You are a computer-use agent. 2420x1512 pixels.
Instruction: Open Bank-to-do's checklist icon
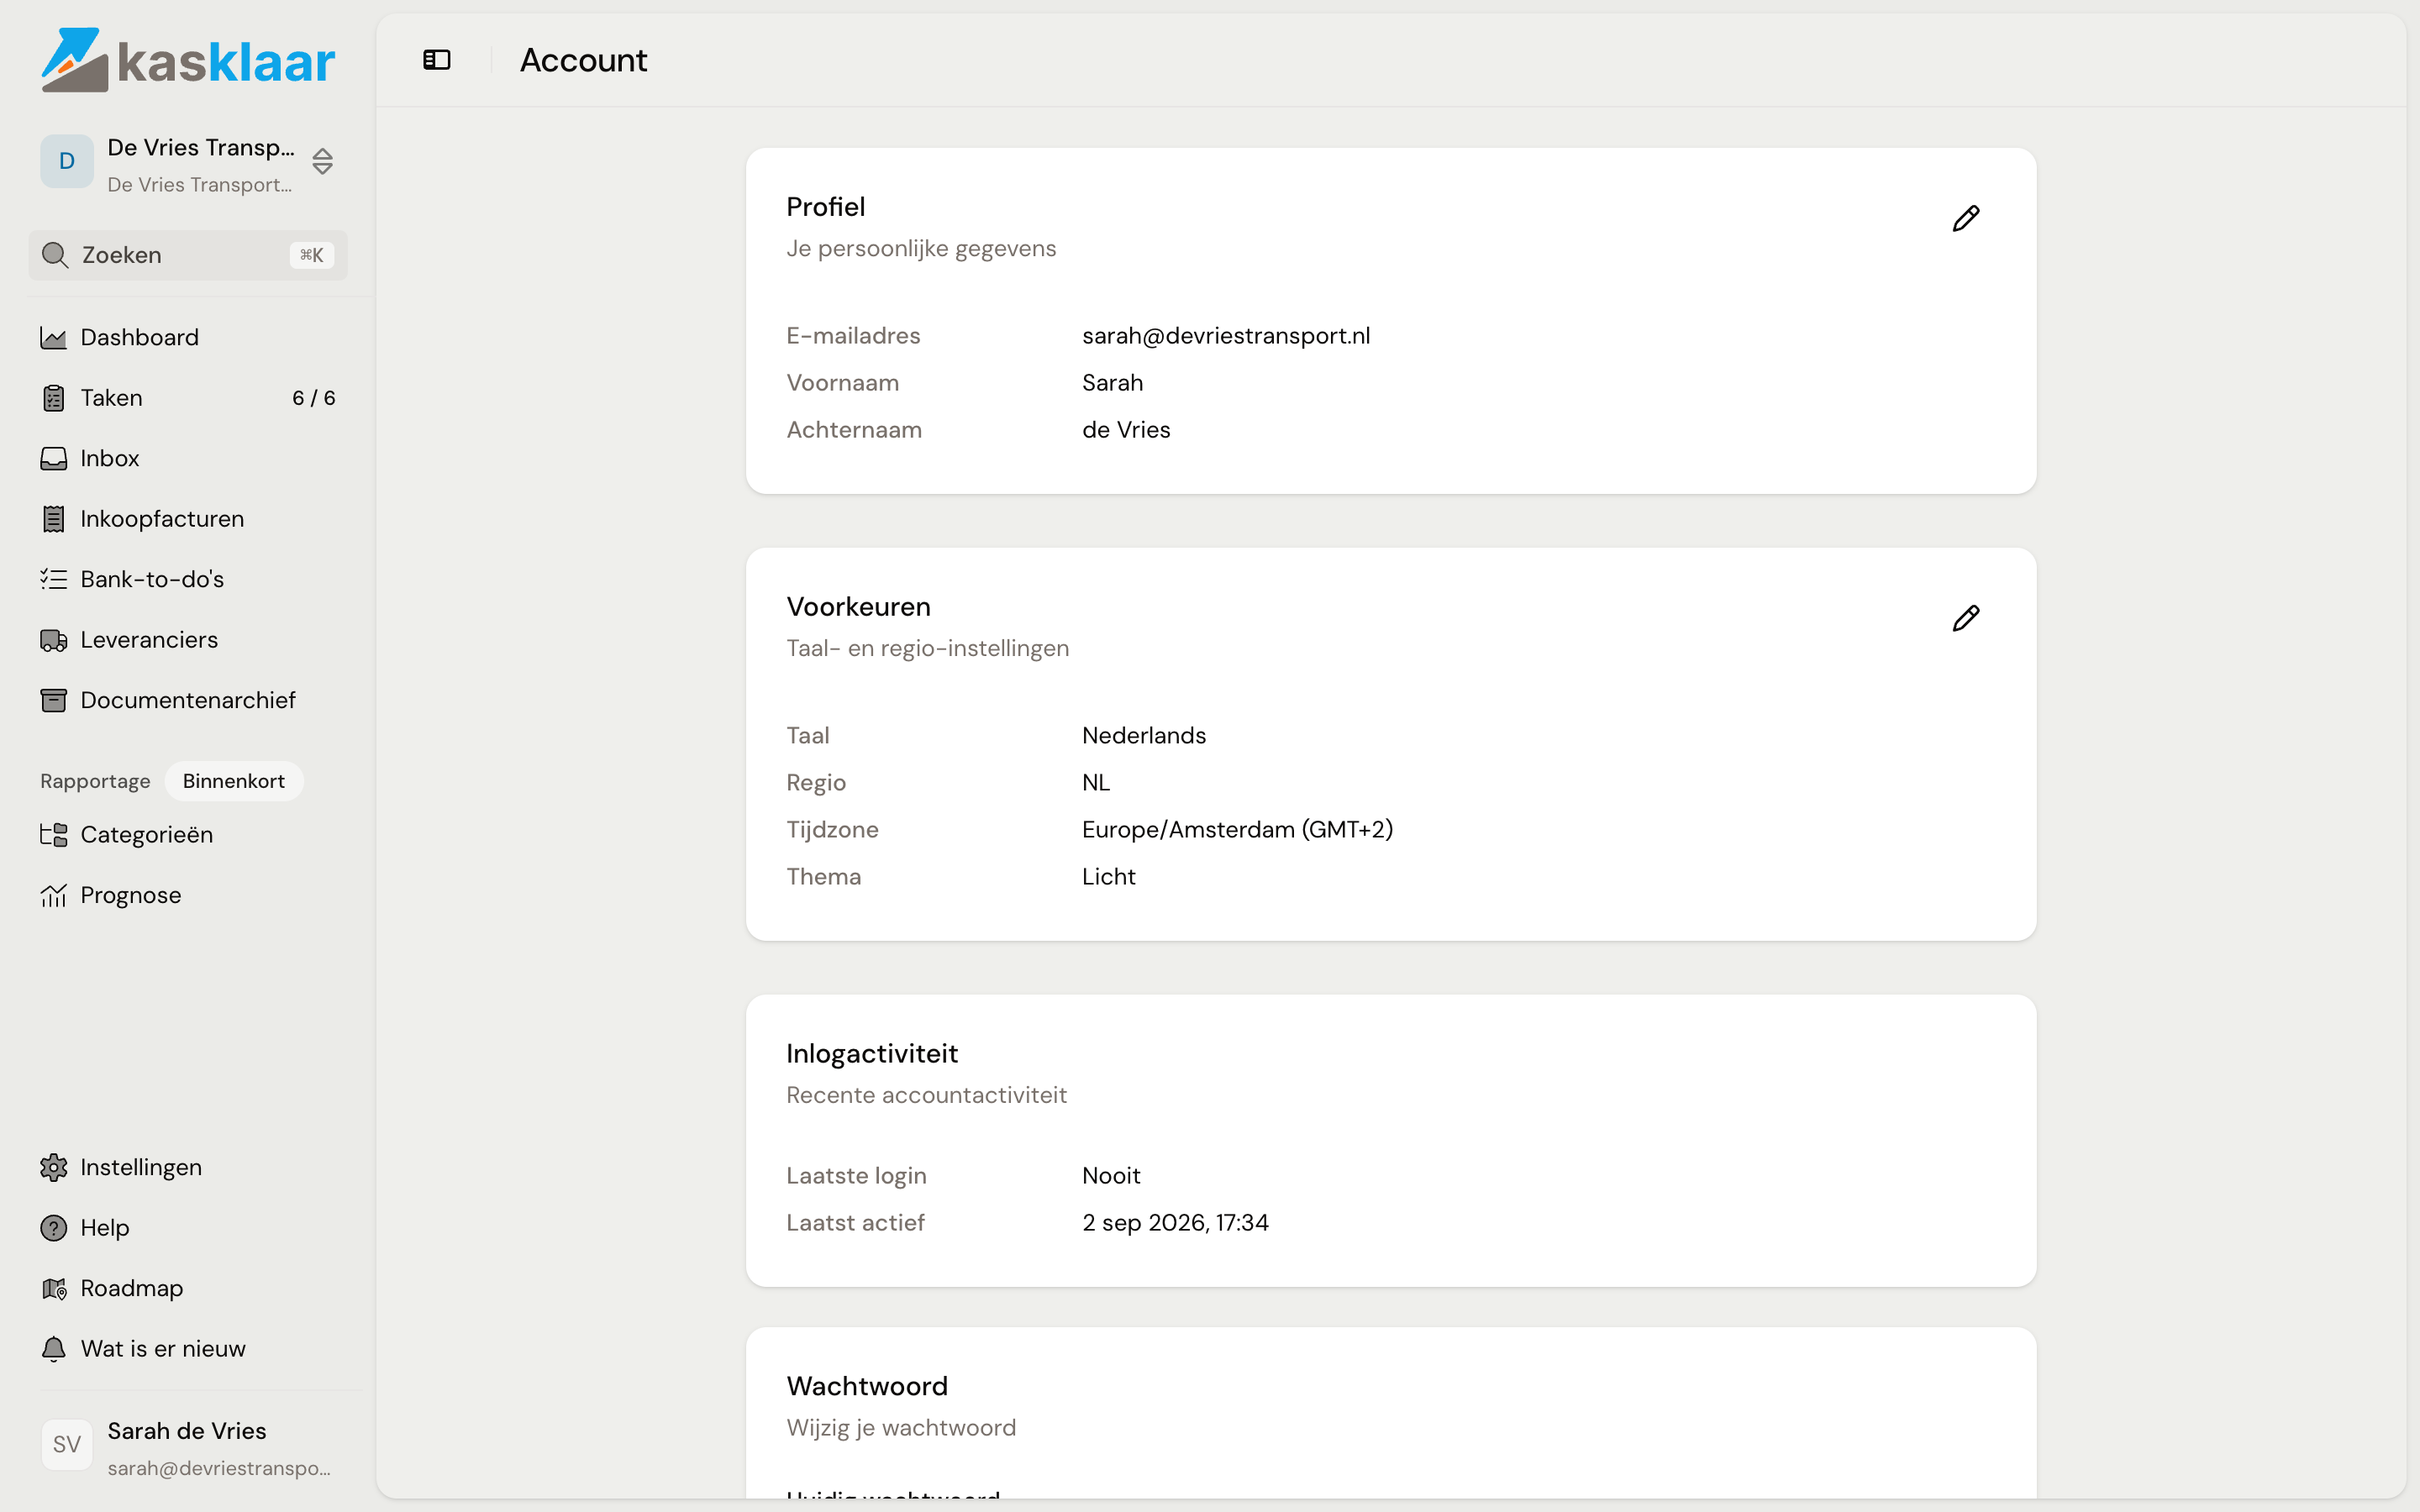(54, 579)
